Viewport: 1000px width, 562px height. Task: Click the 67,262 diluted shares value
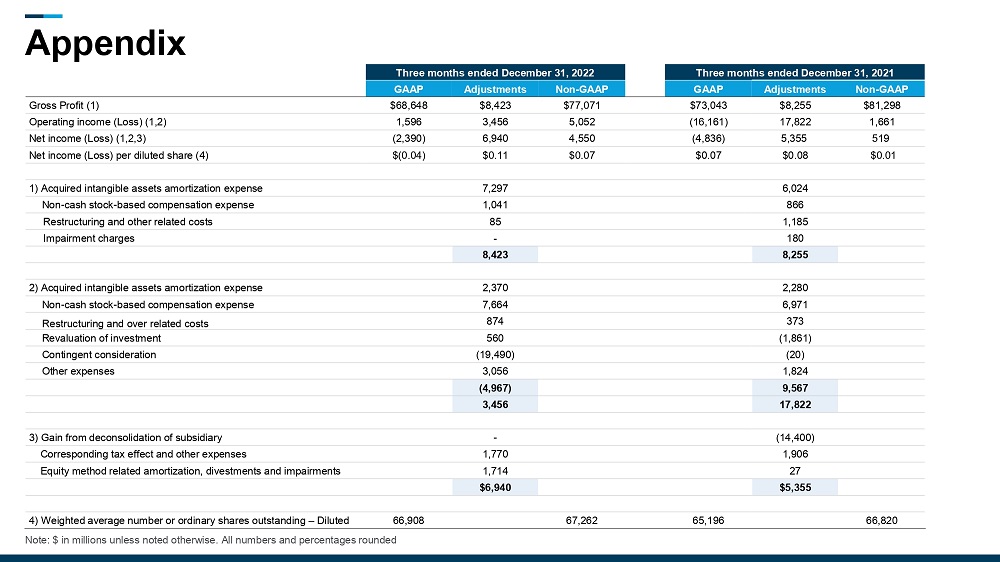[x=581, y=521]
